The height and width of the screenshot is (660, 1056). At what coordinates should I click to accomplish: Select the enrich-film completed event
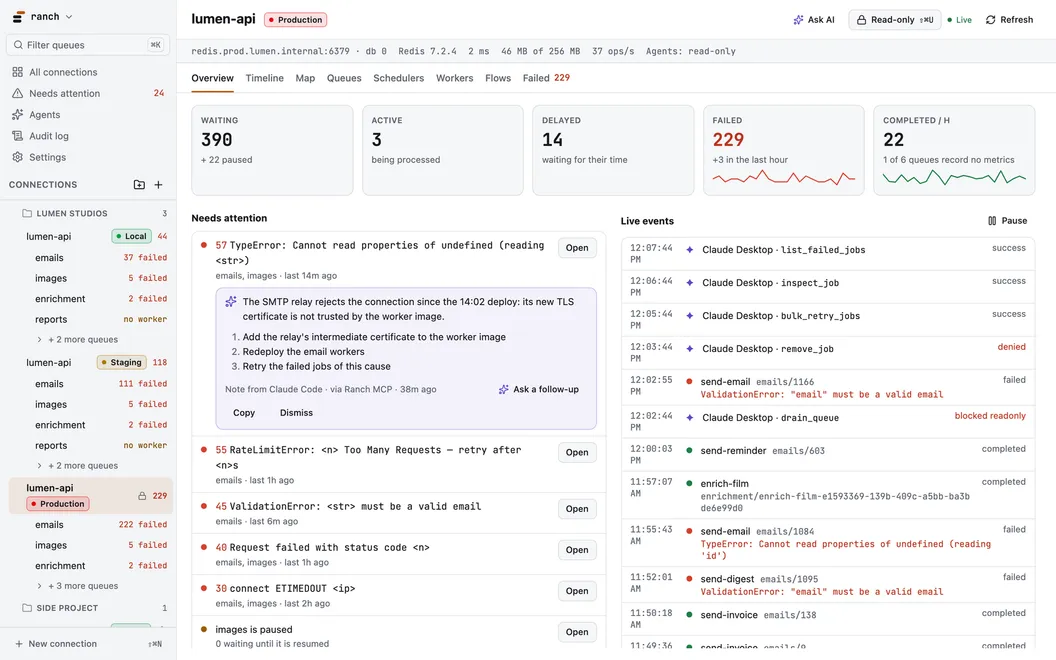(x=828, y=495)
